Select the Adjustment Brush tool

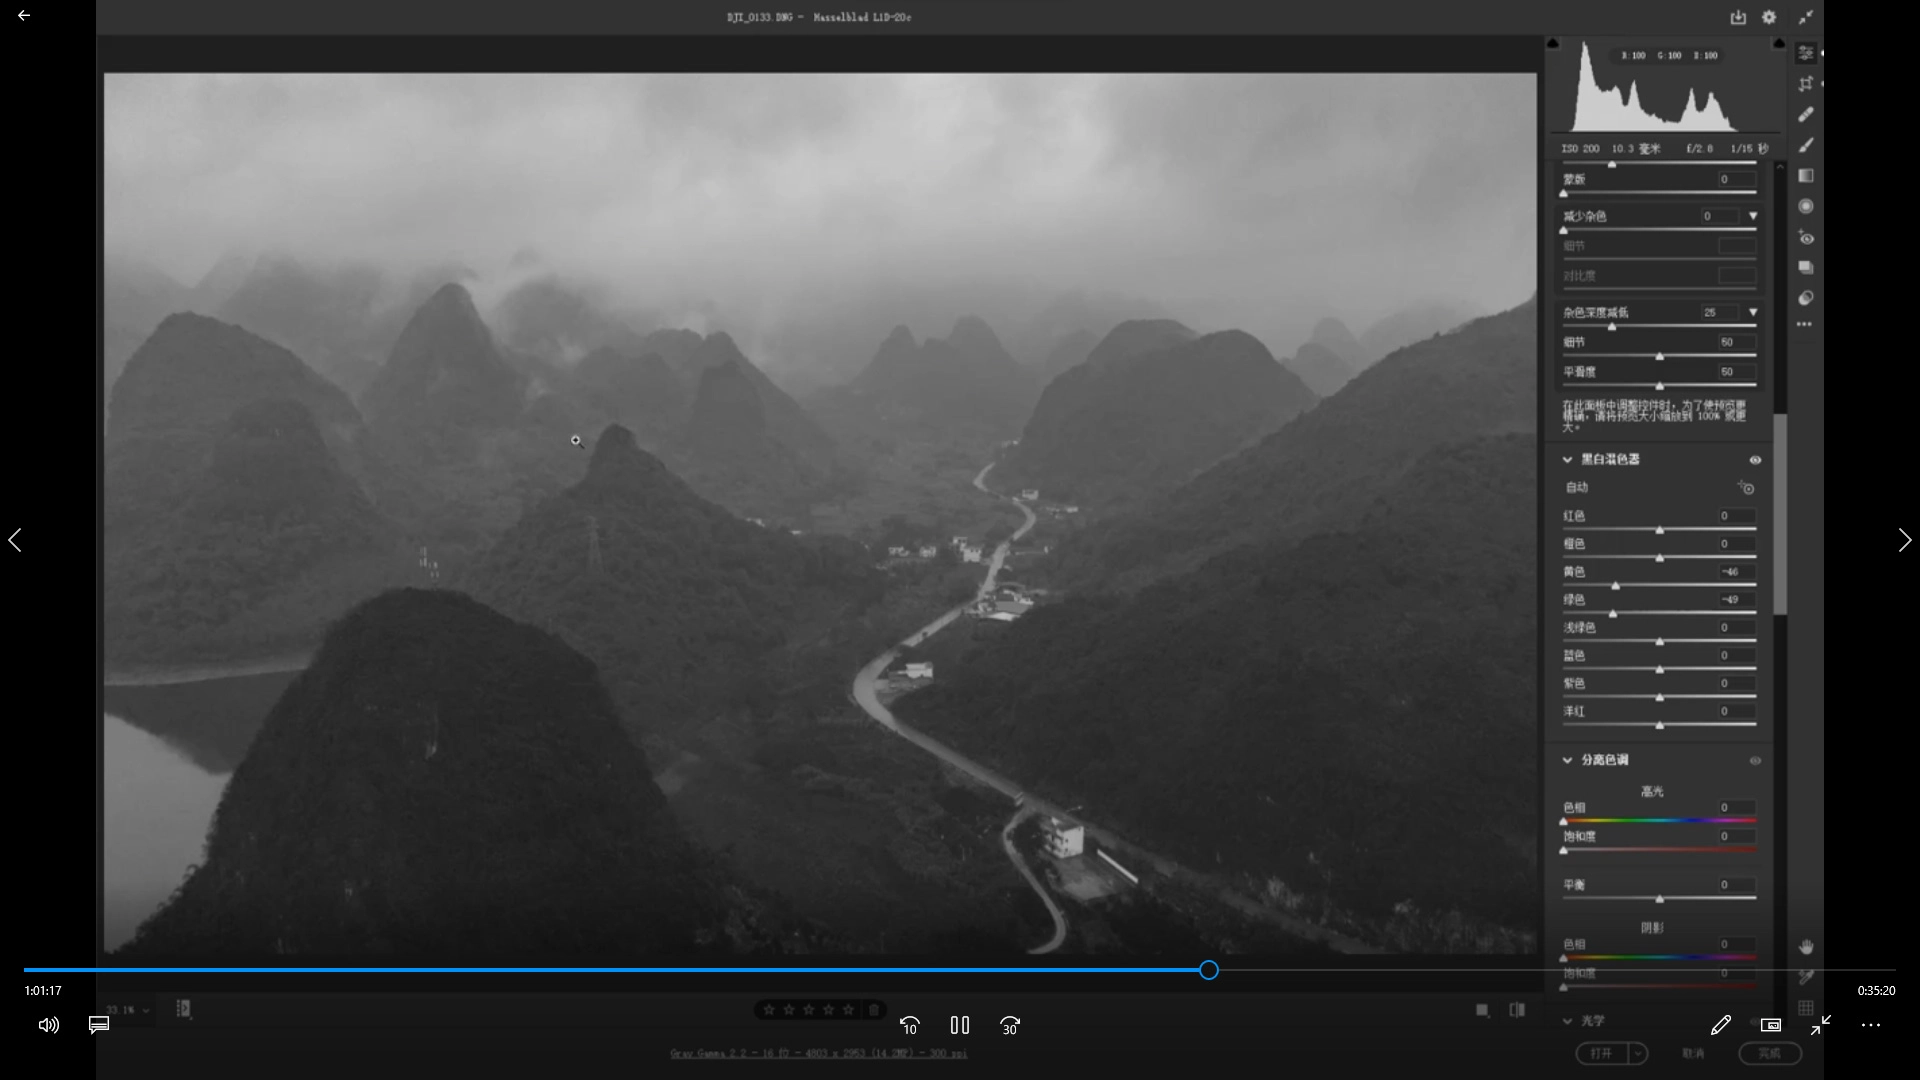(x=1806, y=145)
